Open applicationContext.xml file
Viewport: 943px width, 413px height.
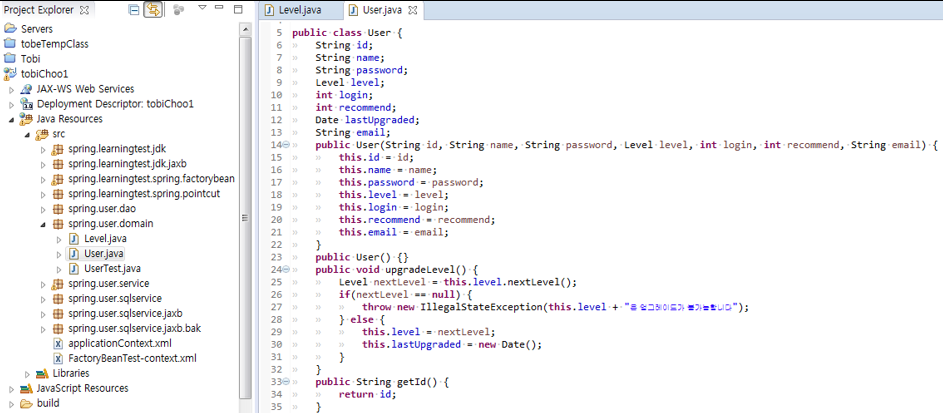[120, 344]
